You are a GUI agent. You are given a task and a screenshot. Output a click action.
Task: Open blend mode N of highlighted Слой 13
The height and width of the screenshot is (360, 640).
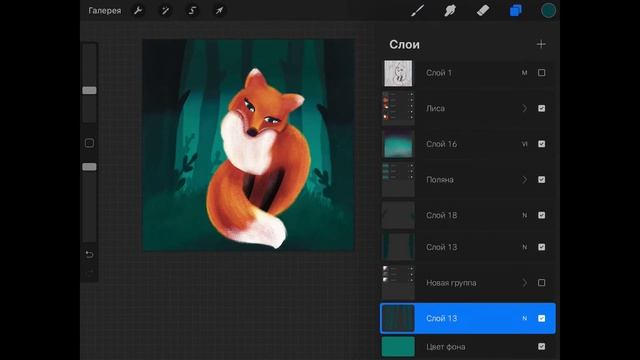(524, 318)
